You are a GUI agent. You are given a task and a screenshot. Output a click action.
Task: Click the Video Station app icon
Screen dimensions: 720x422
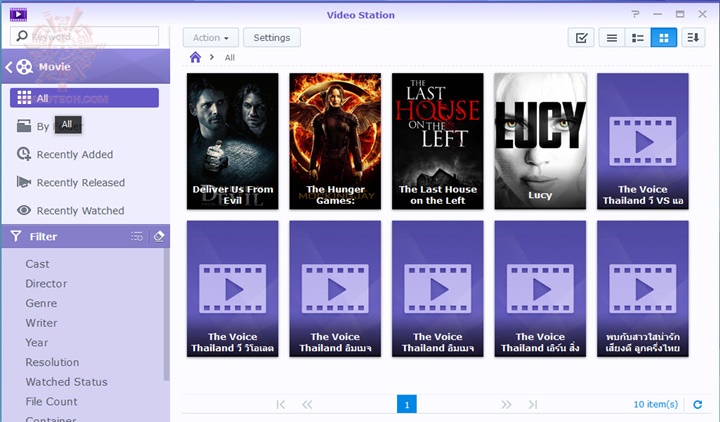(18, 15)
